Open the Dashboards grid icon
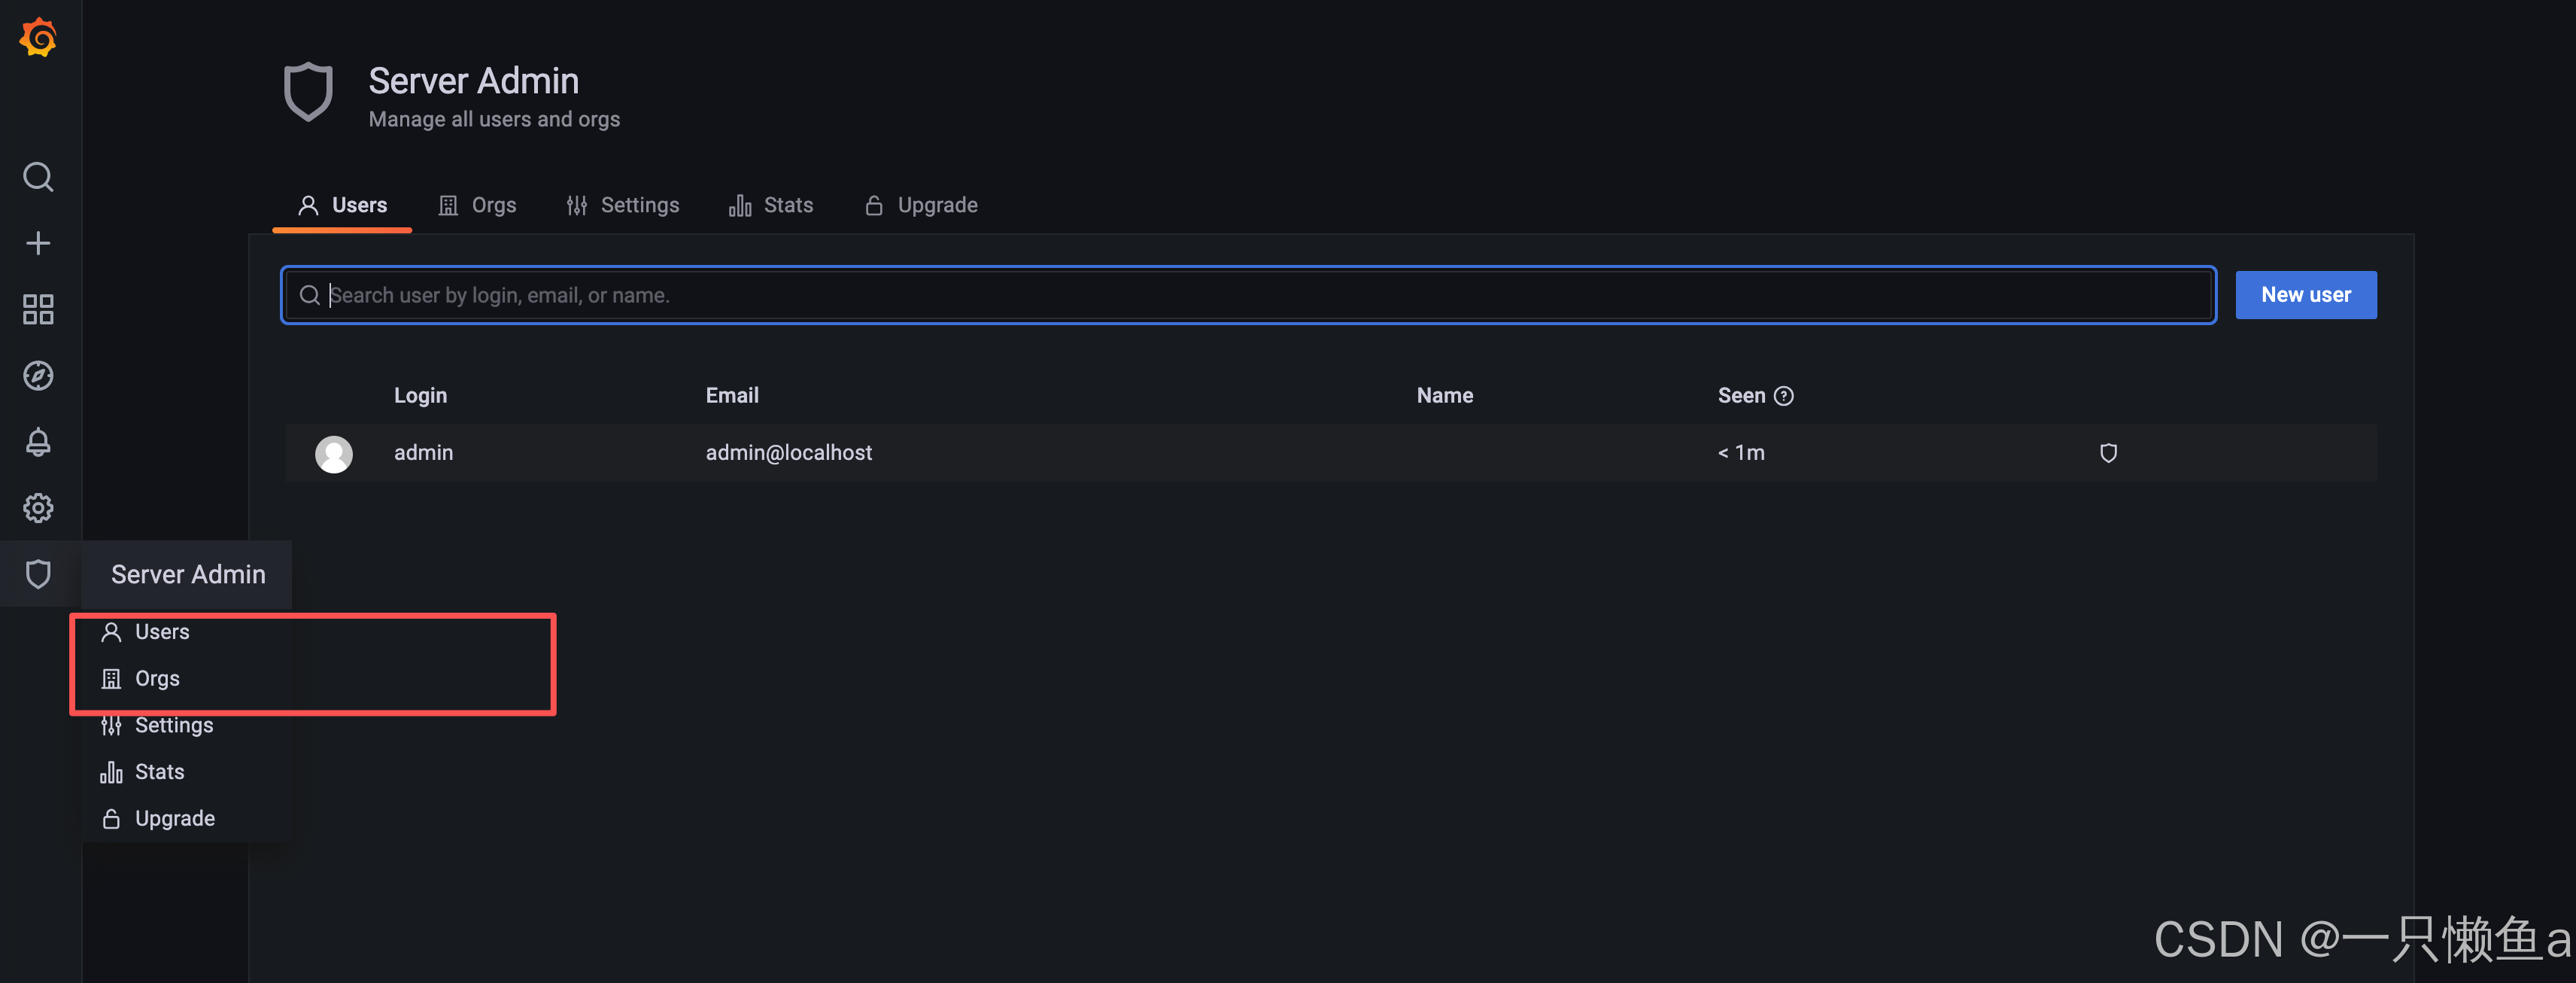The image size is (2576, 983). coord(38,309)
